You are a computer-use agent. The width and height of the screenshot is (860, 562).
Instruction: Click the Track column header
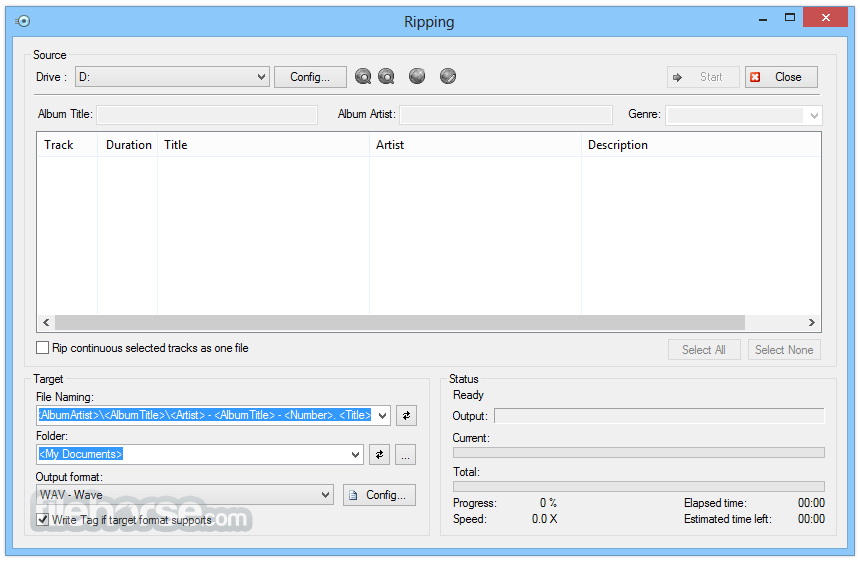[x=67, y=145]
